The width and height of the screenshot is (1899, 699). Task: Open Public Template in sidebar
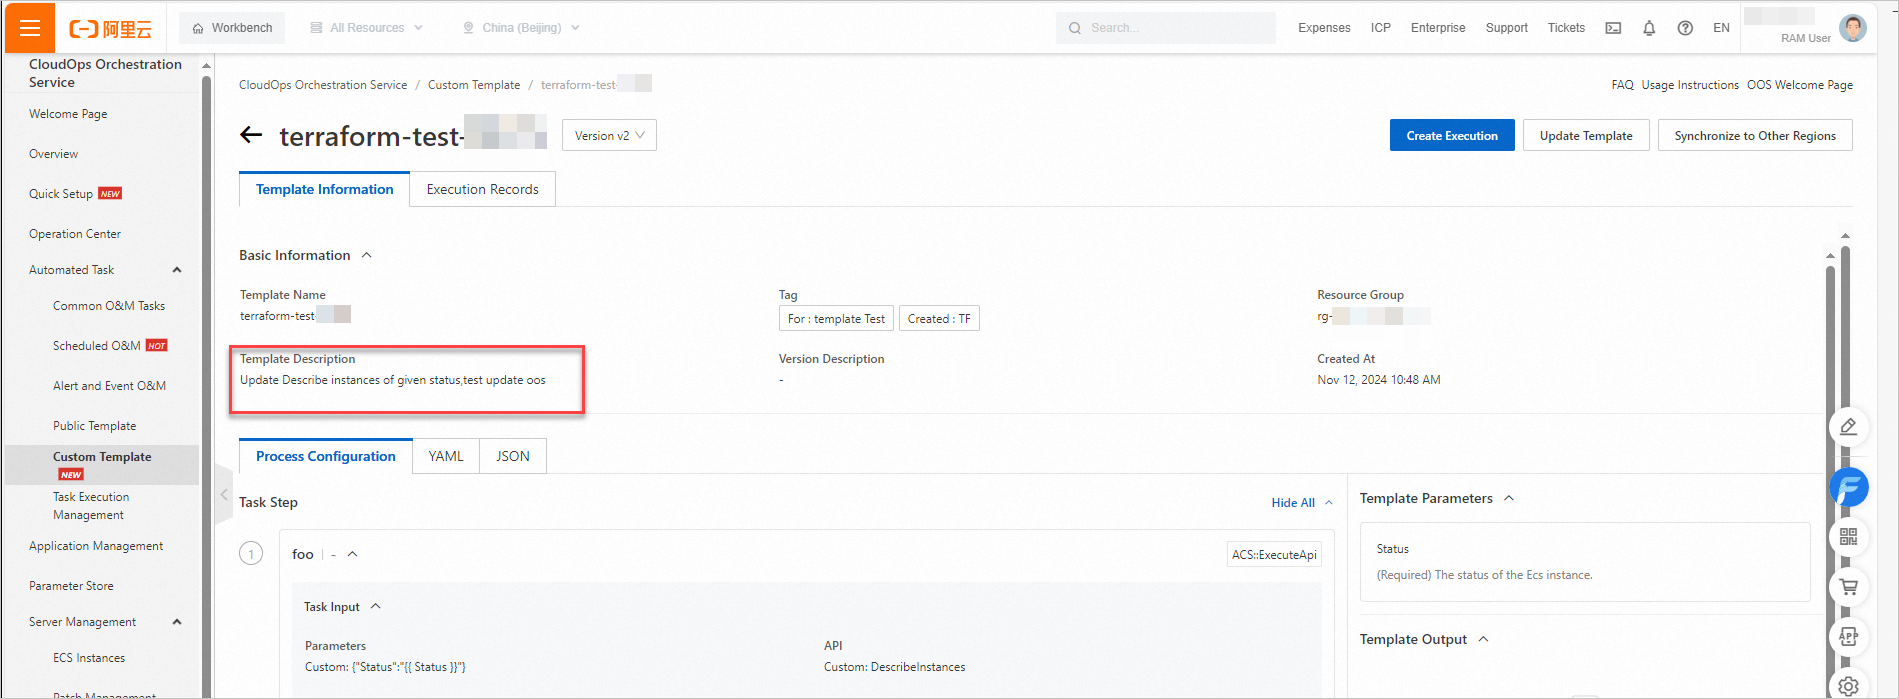point(94,426)
